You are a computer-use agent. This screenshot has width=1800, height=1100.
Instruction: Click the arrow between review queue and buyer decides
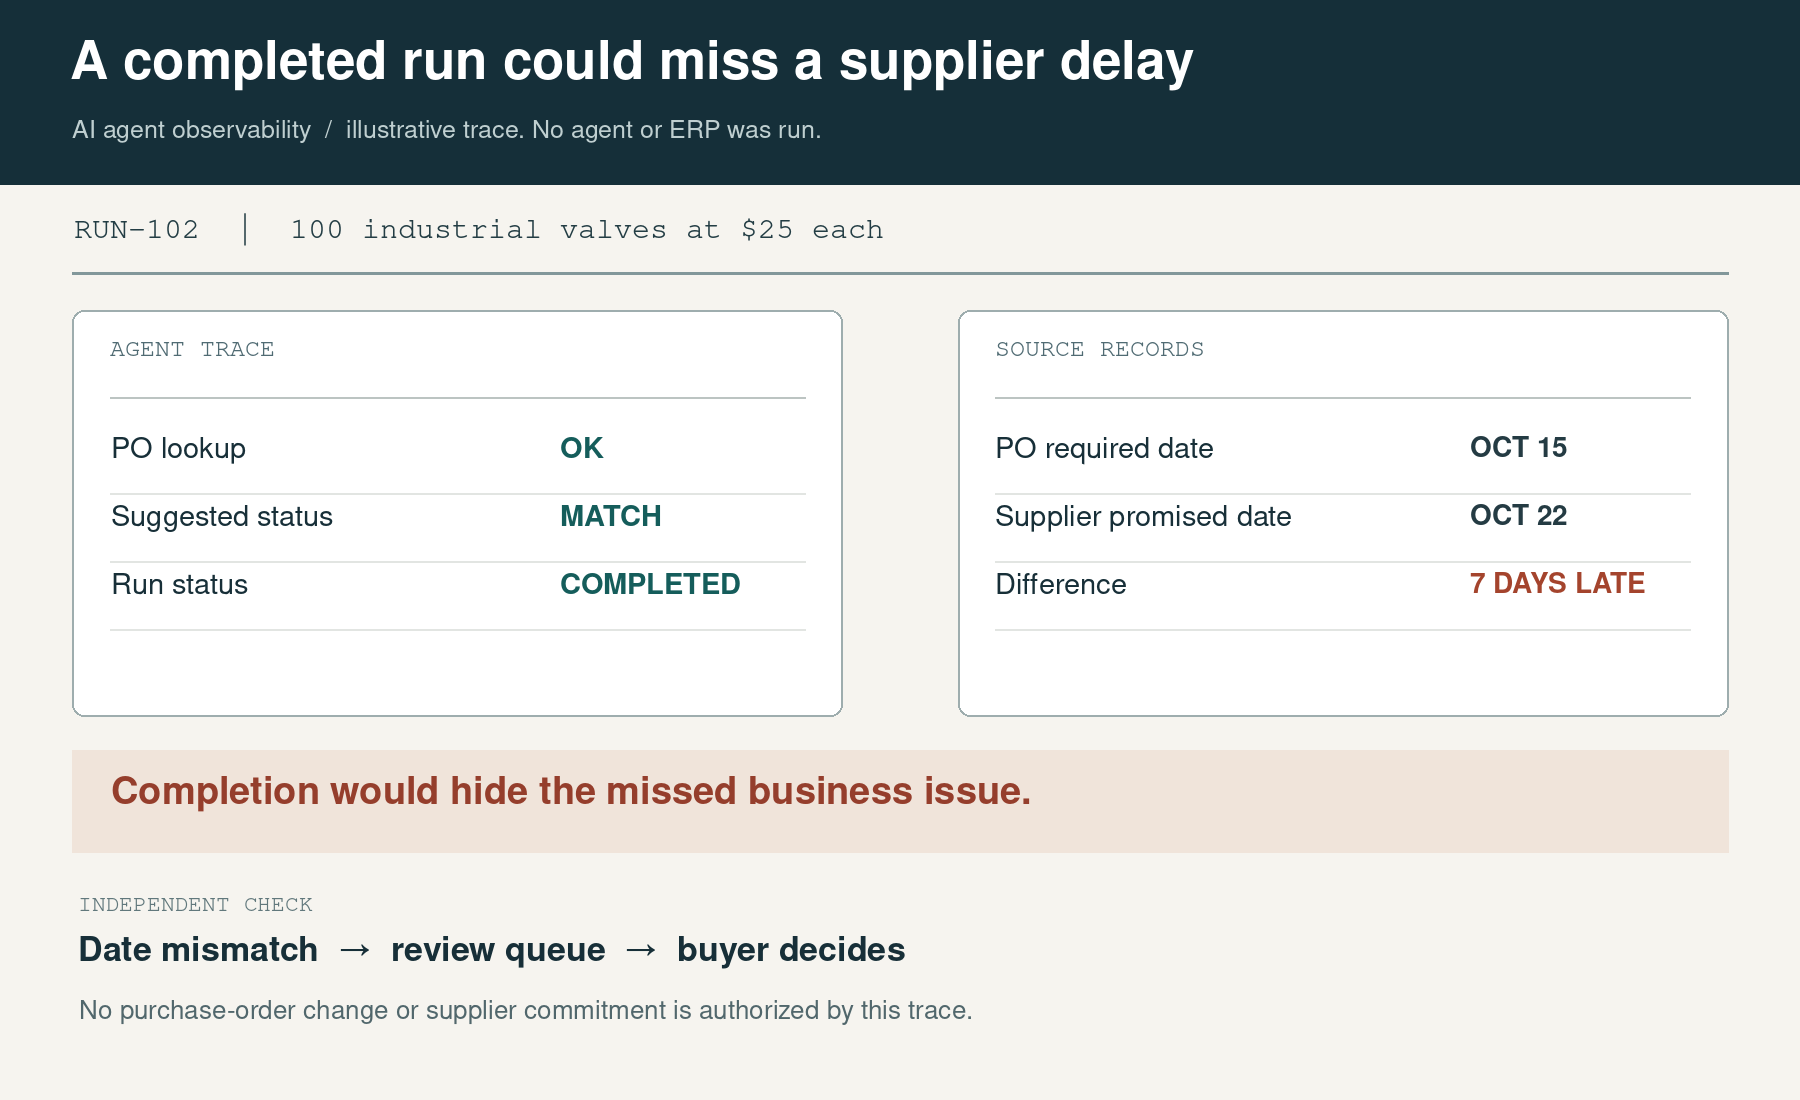tap(641, 950)
